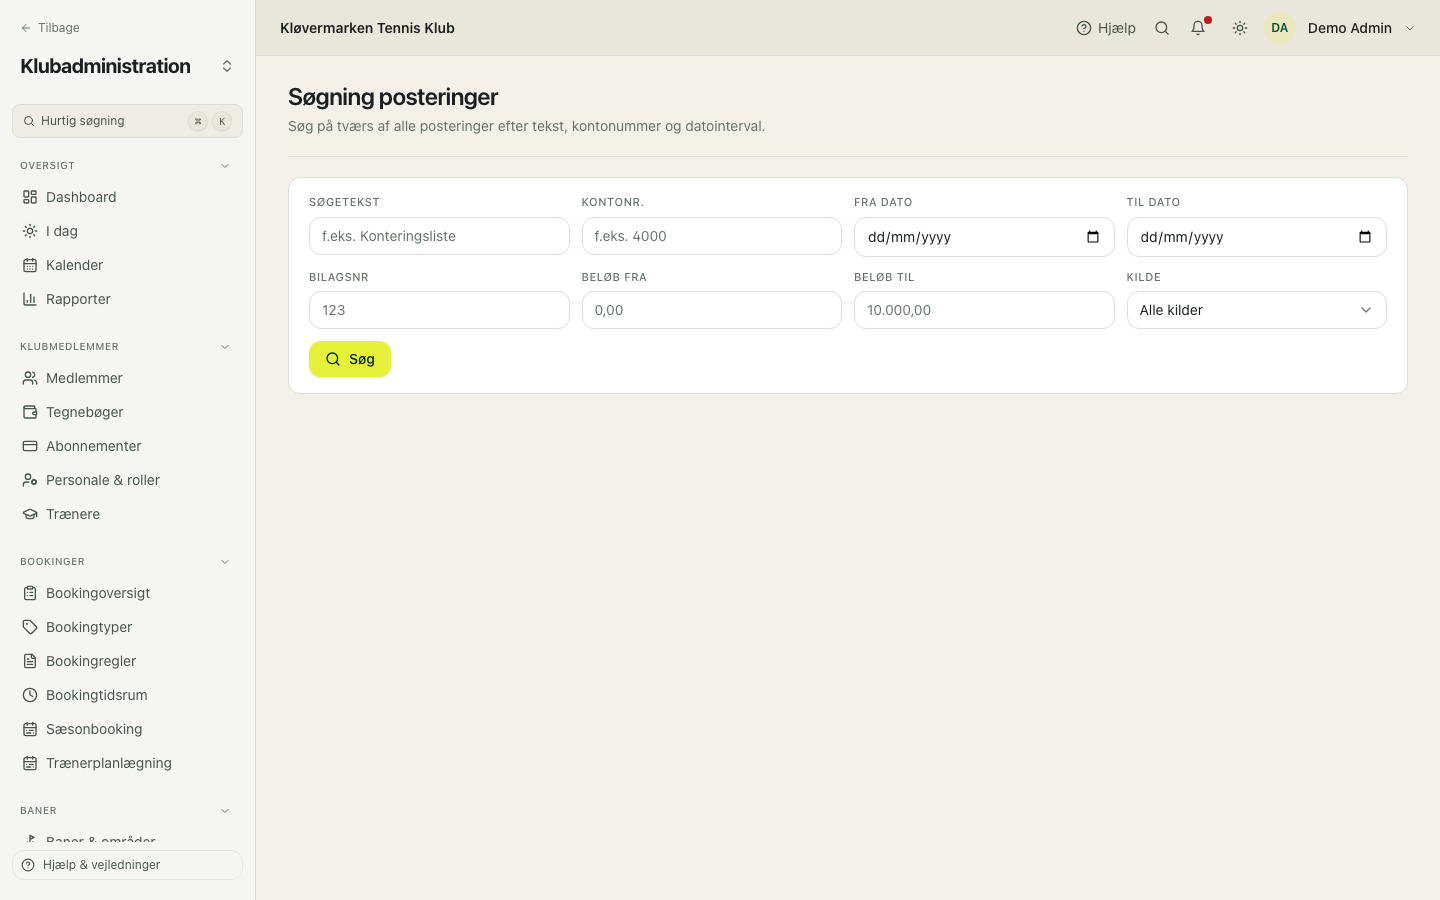Open the Demo Admin user menu
1440x900 pixels.
[1340, 28]
